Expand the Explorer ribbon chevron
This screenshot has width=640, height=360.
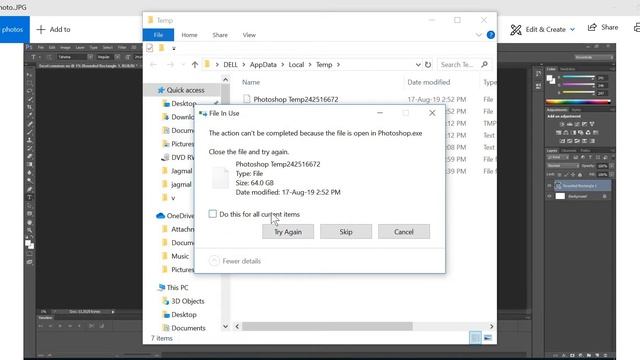[x=479, y=35]
